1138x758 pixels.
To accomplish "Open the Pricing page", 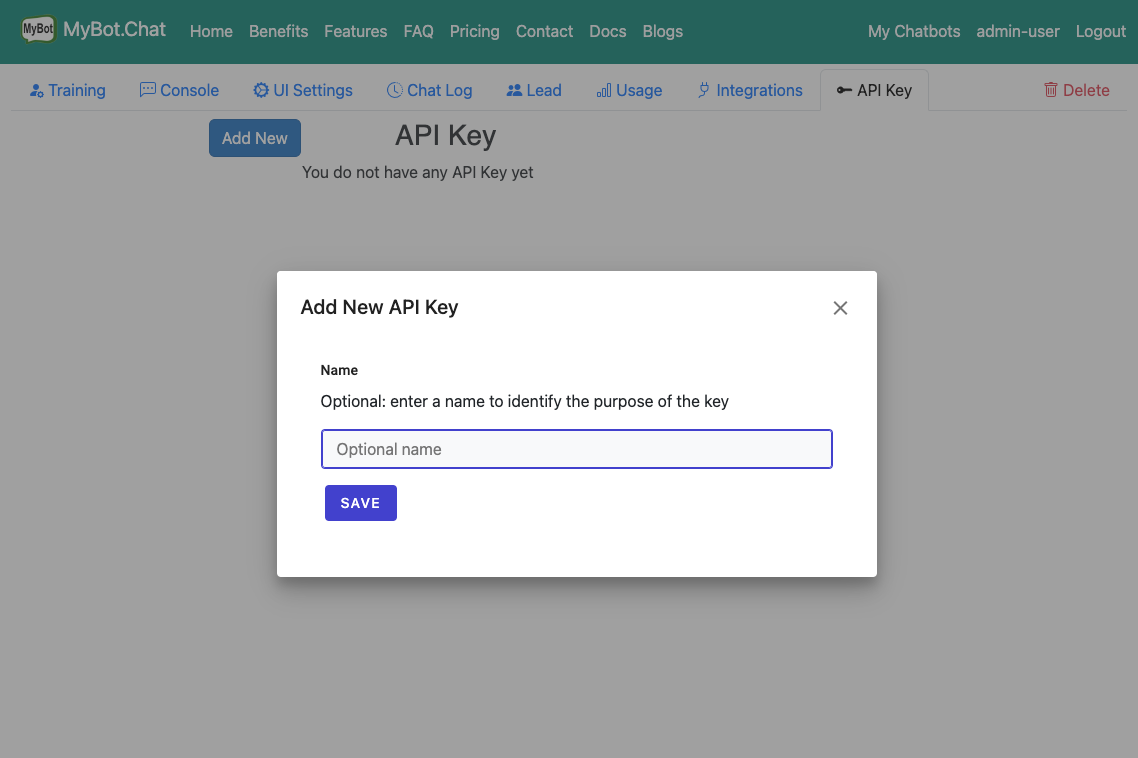I will 474,31.
